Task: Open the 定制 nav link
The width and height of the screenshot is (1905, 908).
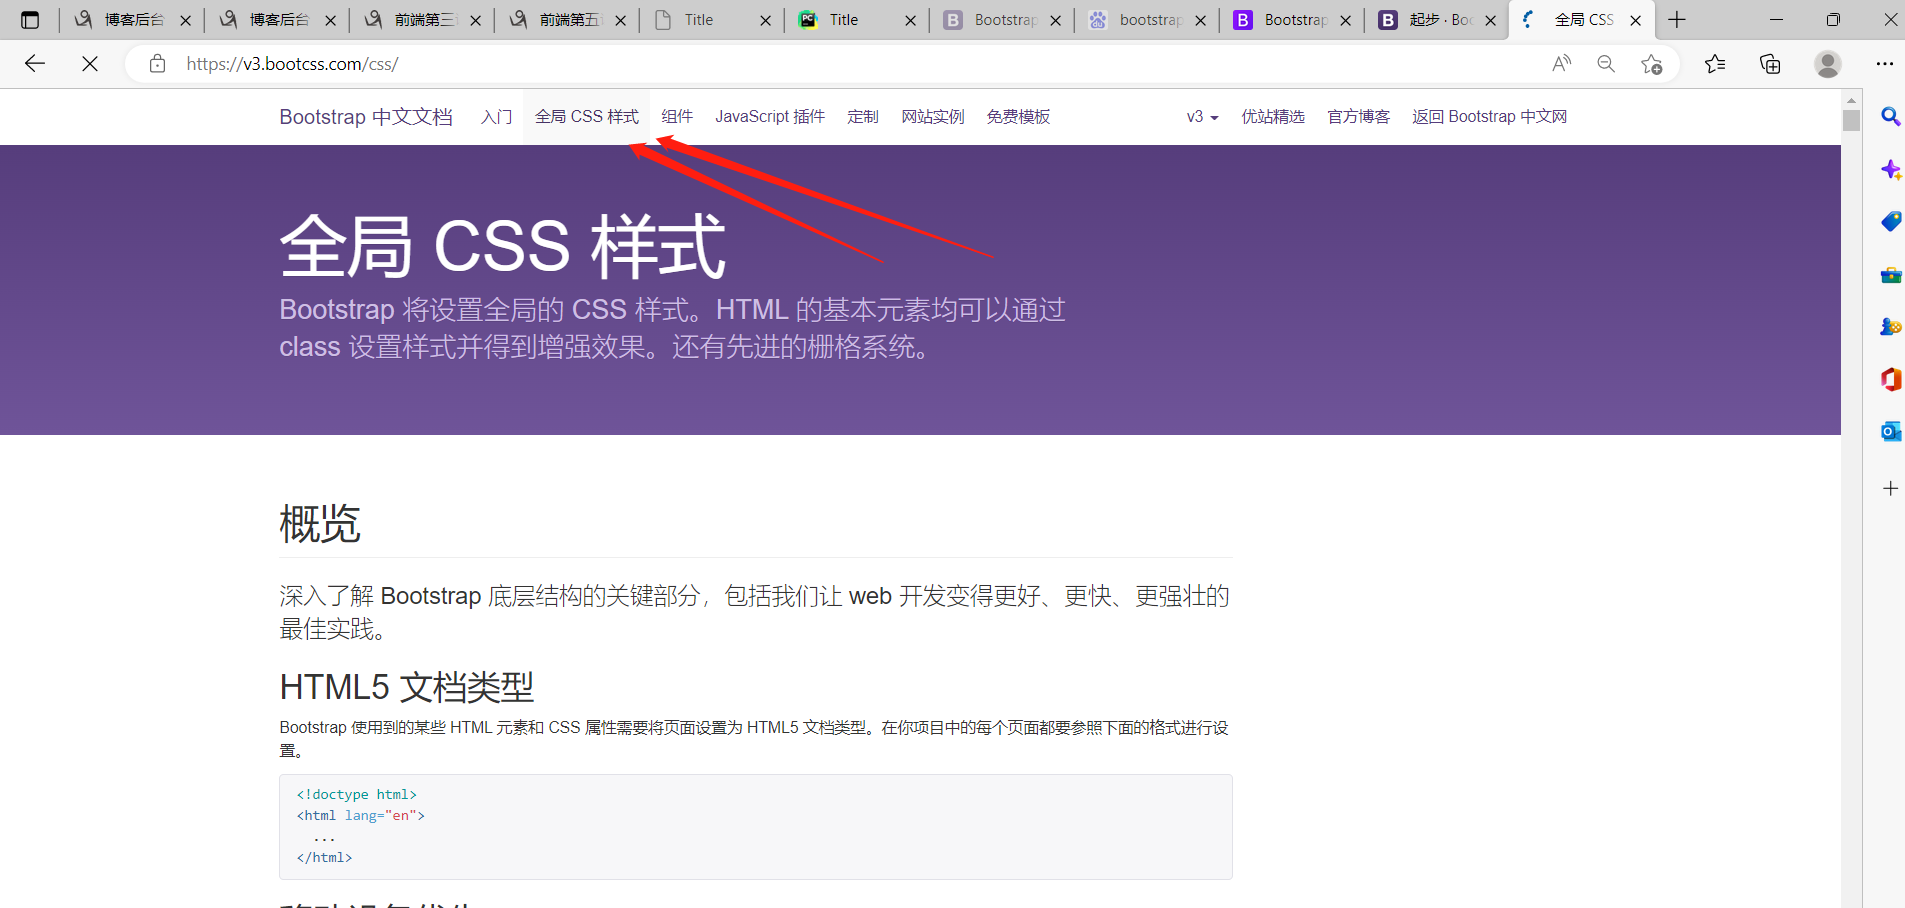Action: [863, 117]
